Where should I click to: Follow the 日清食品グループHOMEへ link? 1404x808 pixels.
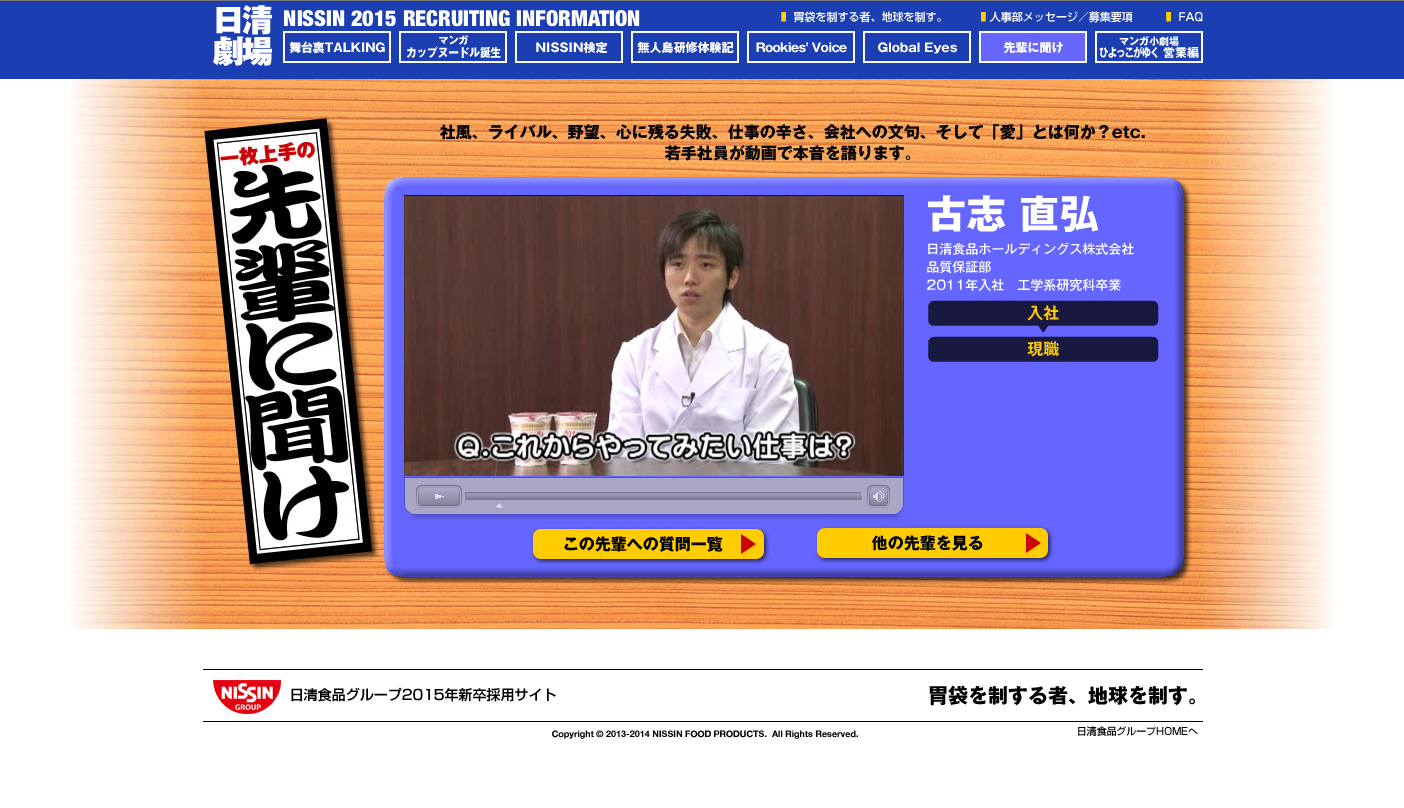point(1137,731)
